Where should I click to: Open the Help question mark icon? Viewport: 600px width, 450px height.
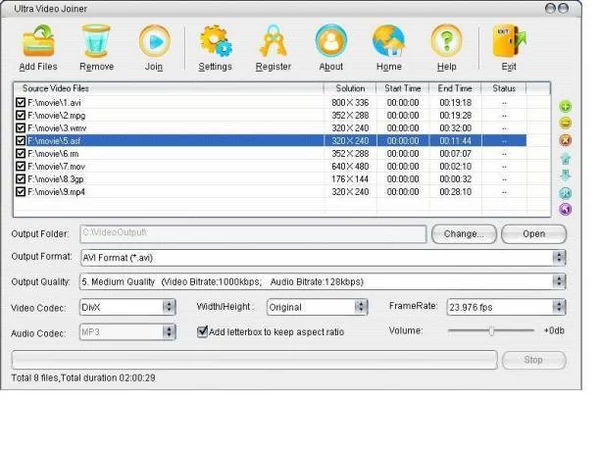(x=447, y=41)
